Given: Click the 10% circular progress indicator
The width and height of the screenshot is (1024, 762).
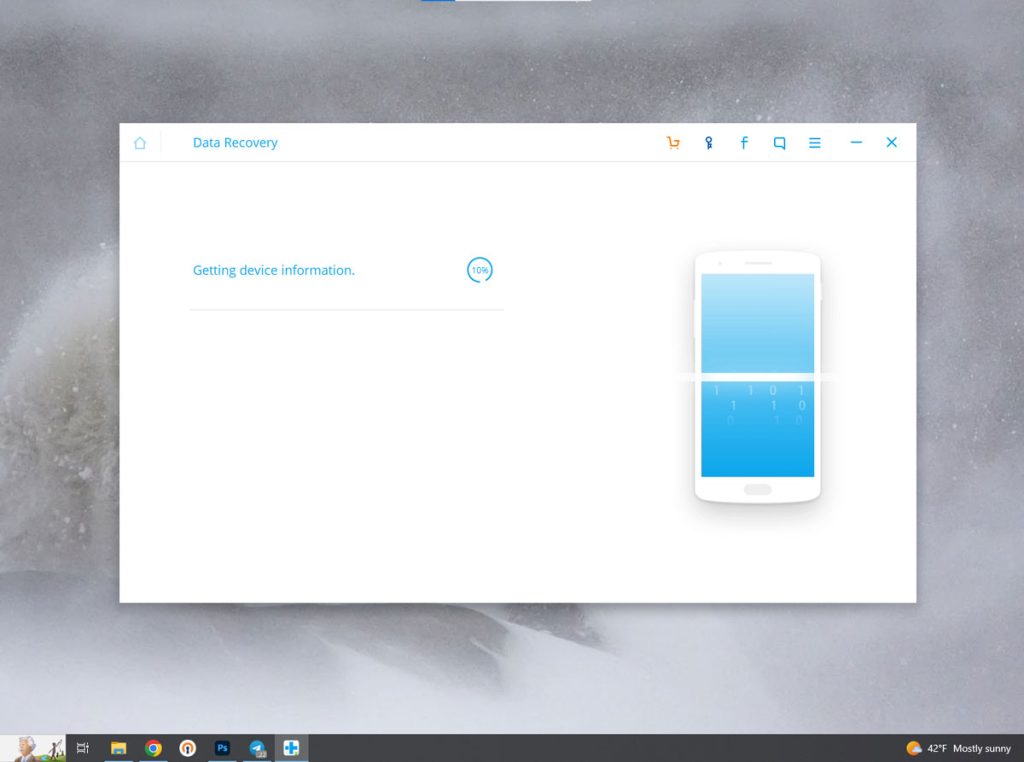Looking at the screenshot, I should point(480,270).
